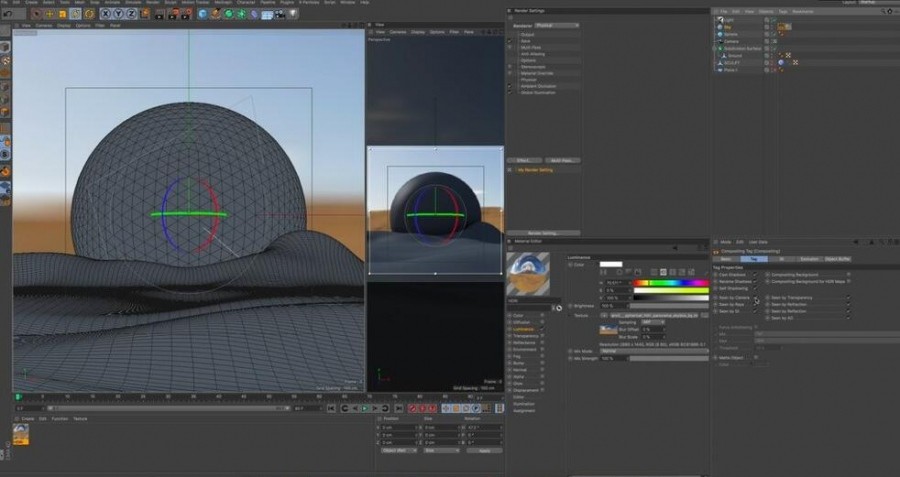
Task: Toggle the Global Illumination checkbox
Action: click(x=510, y=92)
